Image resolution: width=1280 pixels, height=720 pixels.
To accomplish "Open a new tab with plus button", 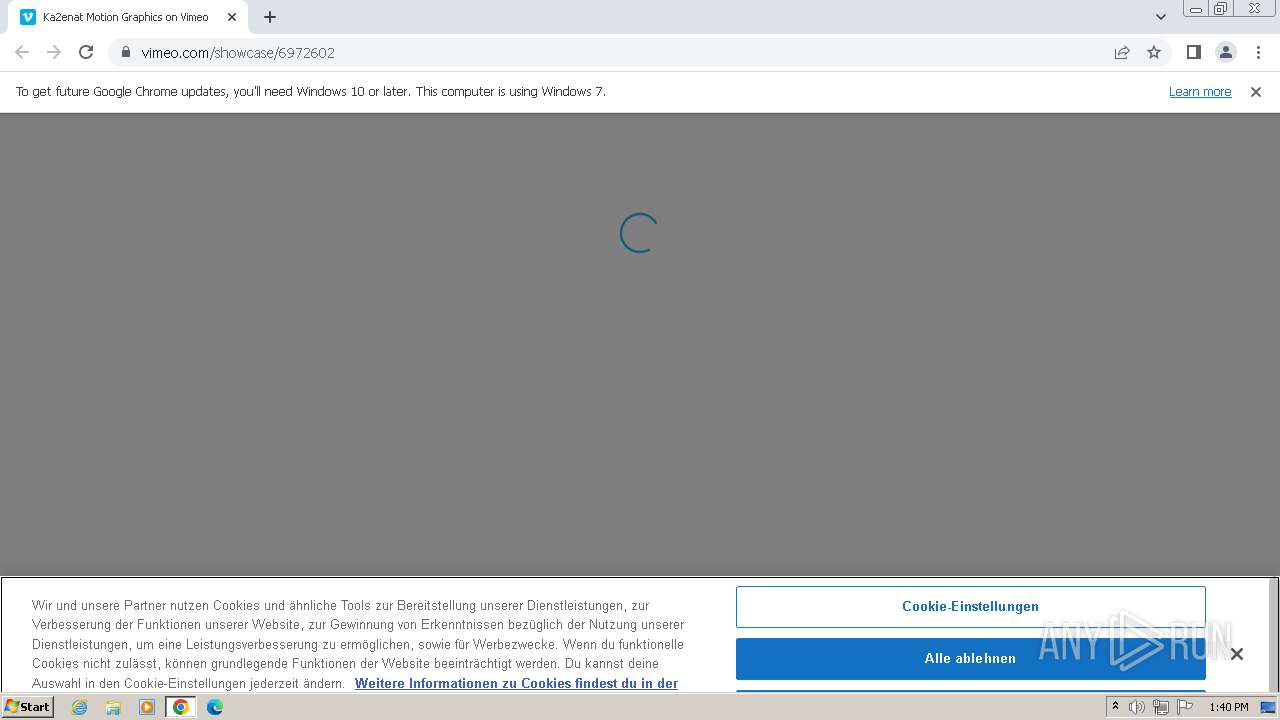I will click(270, 17).
